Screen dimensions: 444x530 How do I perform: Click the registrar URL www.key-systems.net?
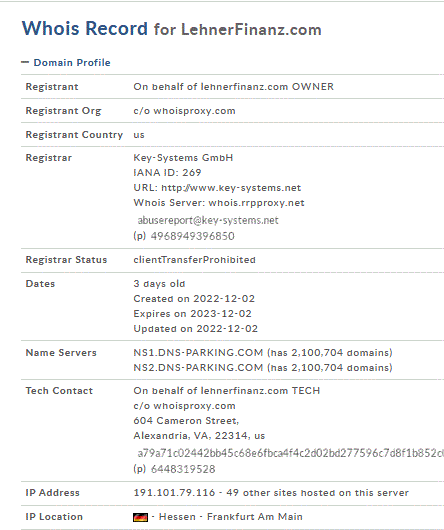coord(231,188)
